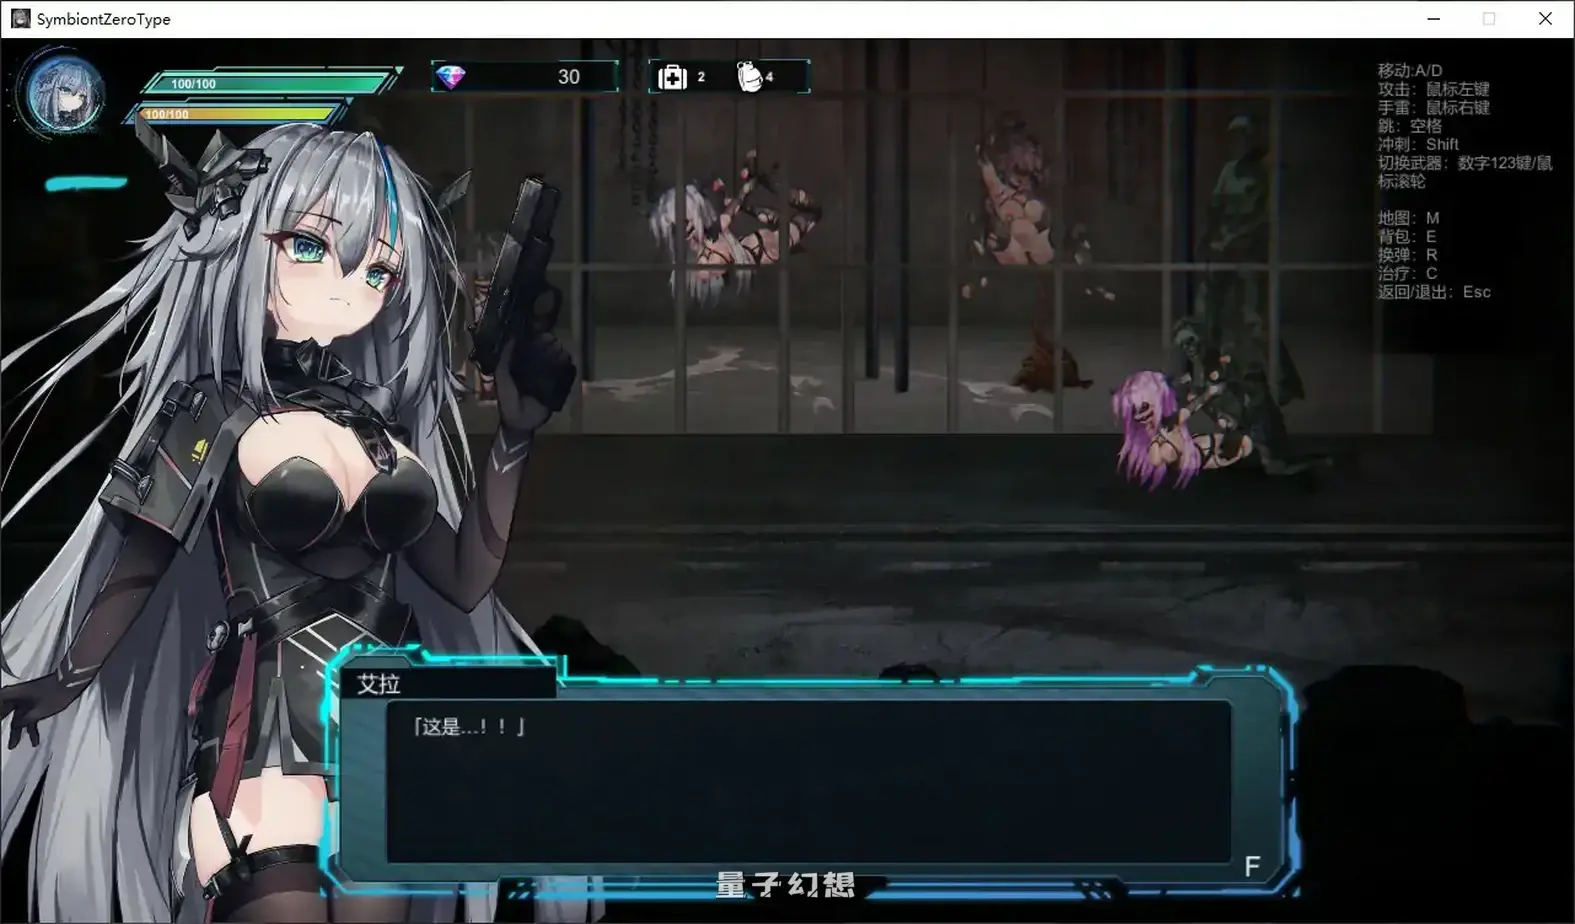The height and width of the screenshot is (924, 1575).
Task: Click the hint text 攻击:鼠标左键
Action: coord(1434,89)
